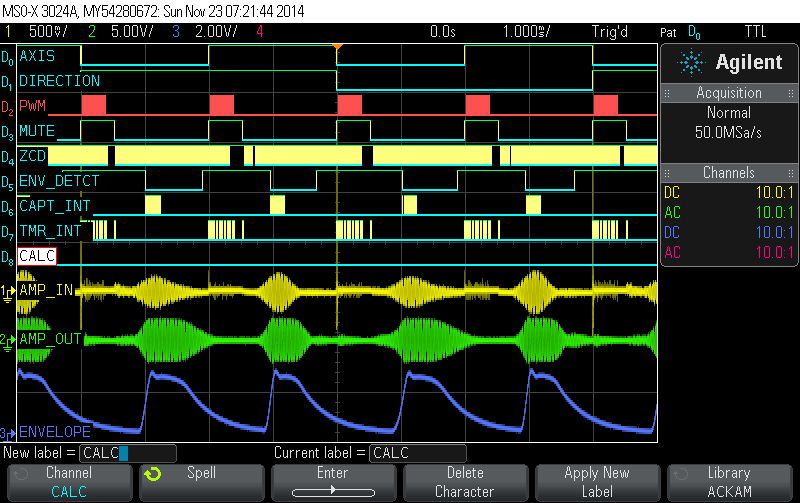
Task: Click the magenta AC channel 4 coupling
Action: [x=672, y=253]
